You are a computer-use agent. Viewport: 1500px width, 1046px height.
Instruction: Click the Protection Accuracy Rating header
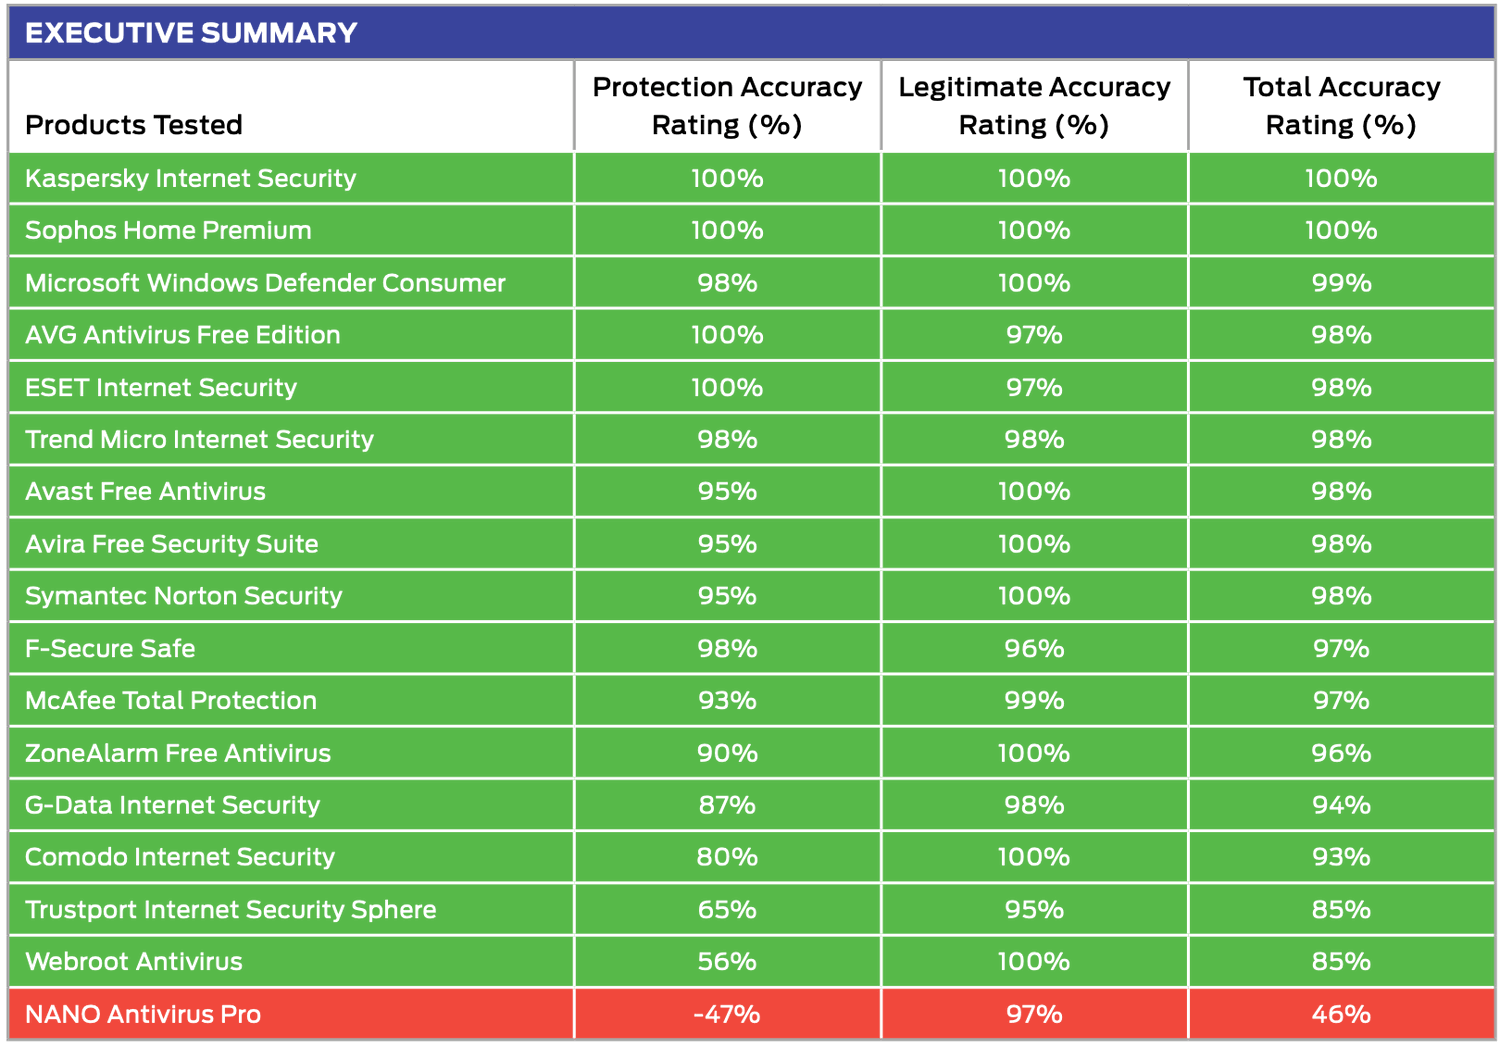coord(727,106)
